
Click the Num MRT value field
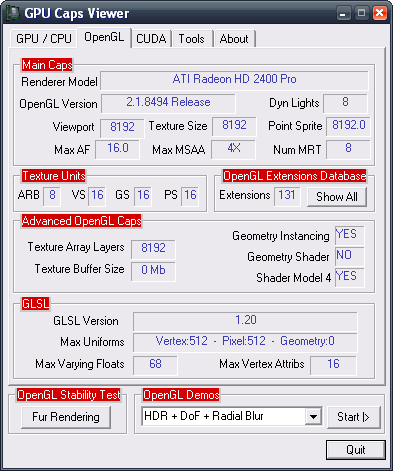point(348,149)
